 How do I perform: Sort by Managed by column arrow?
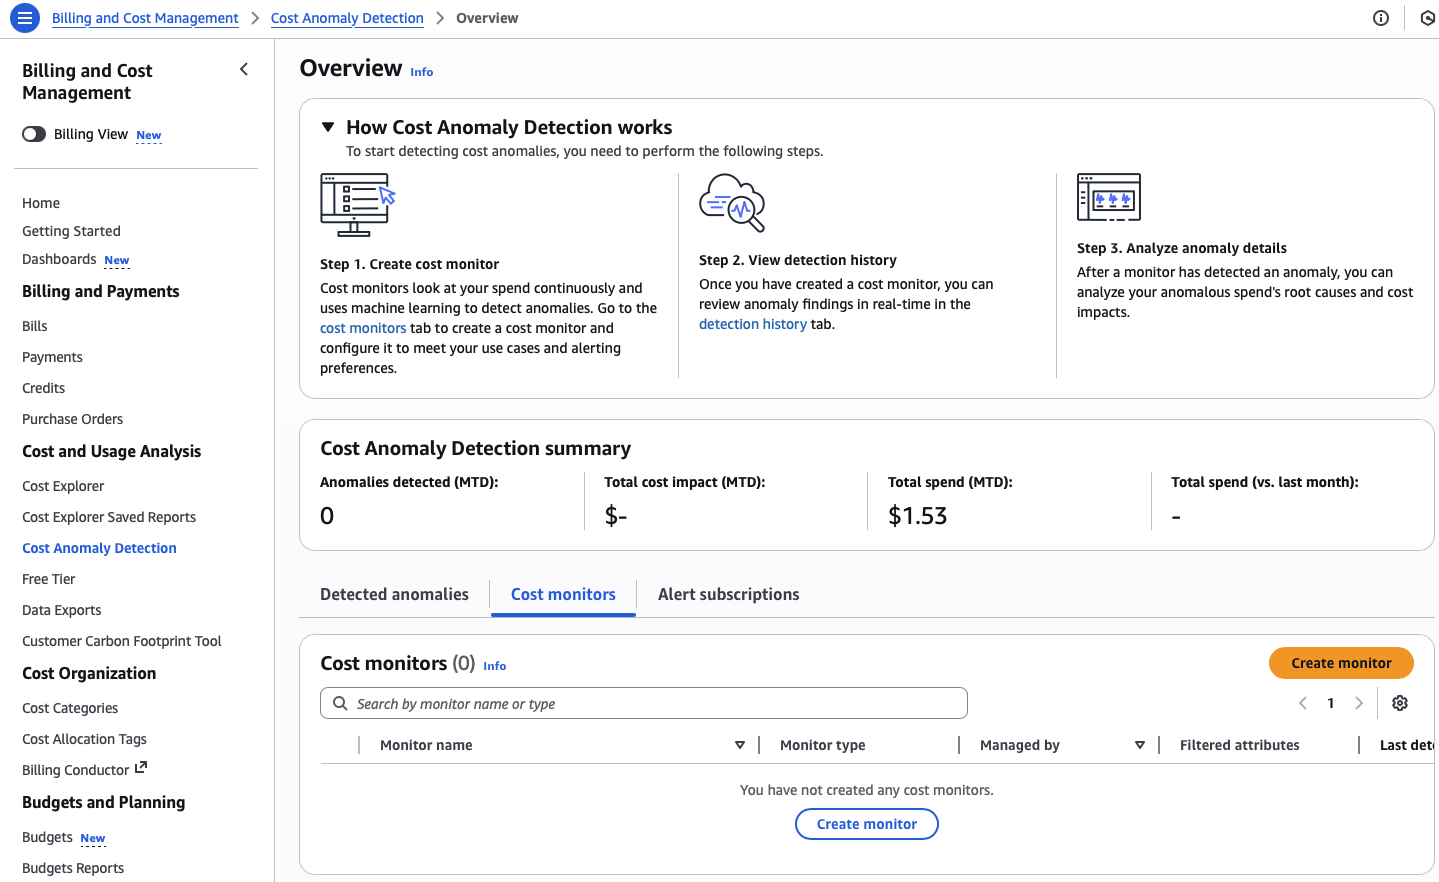click(x=1140, y=745)
